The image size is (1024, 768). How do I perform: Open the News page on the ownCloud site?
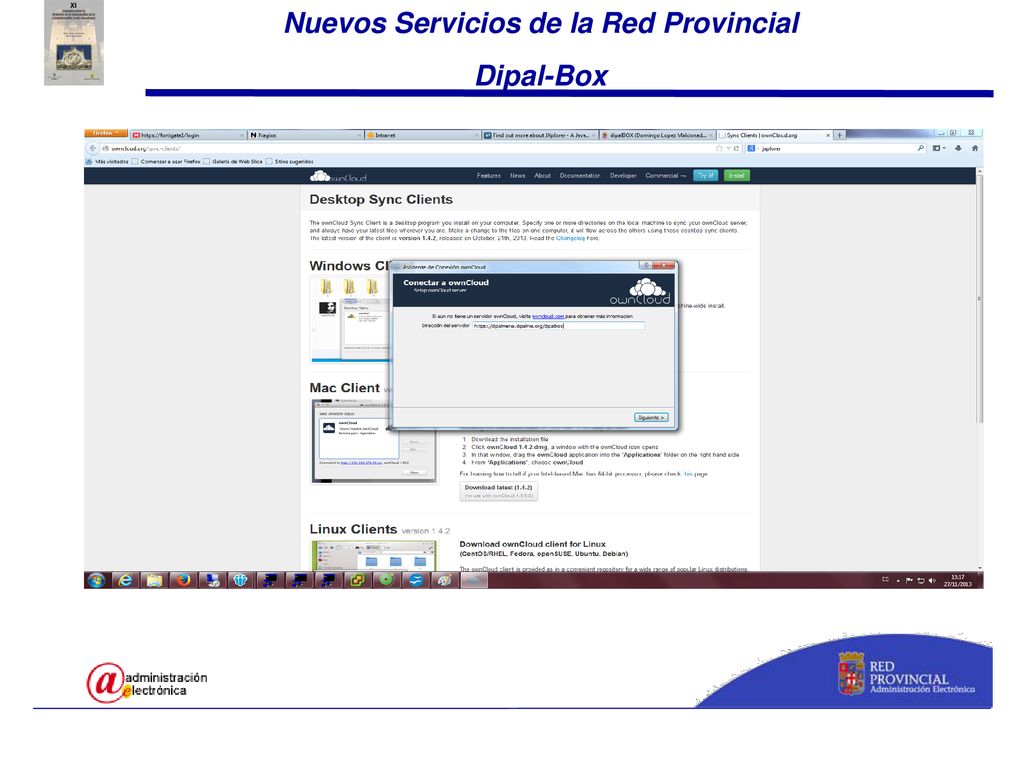click(517, 176)
